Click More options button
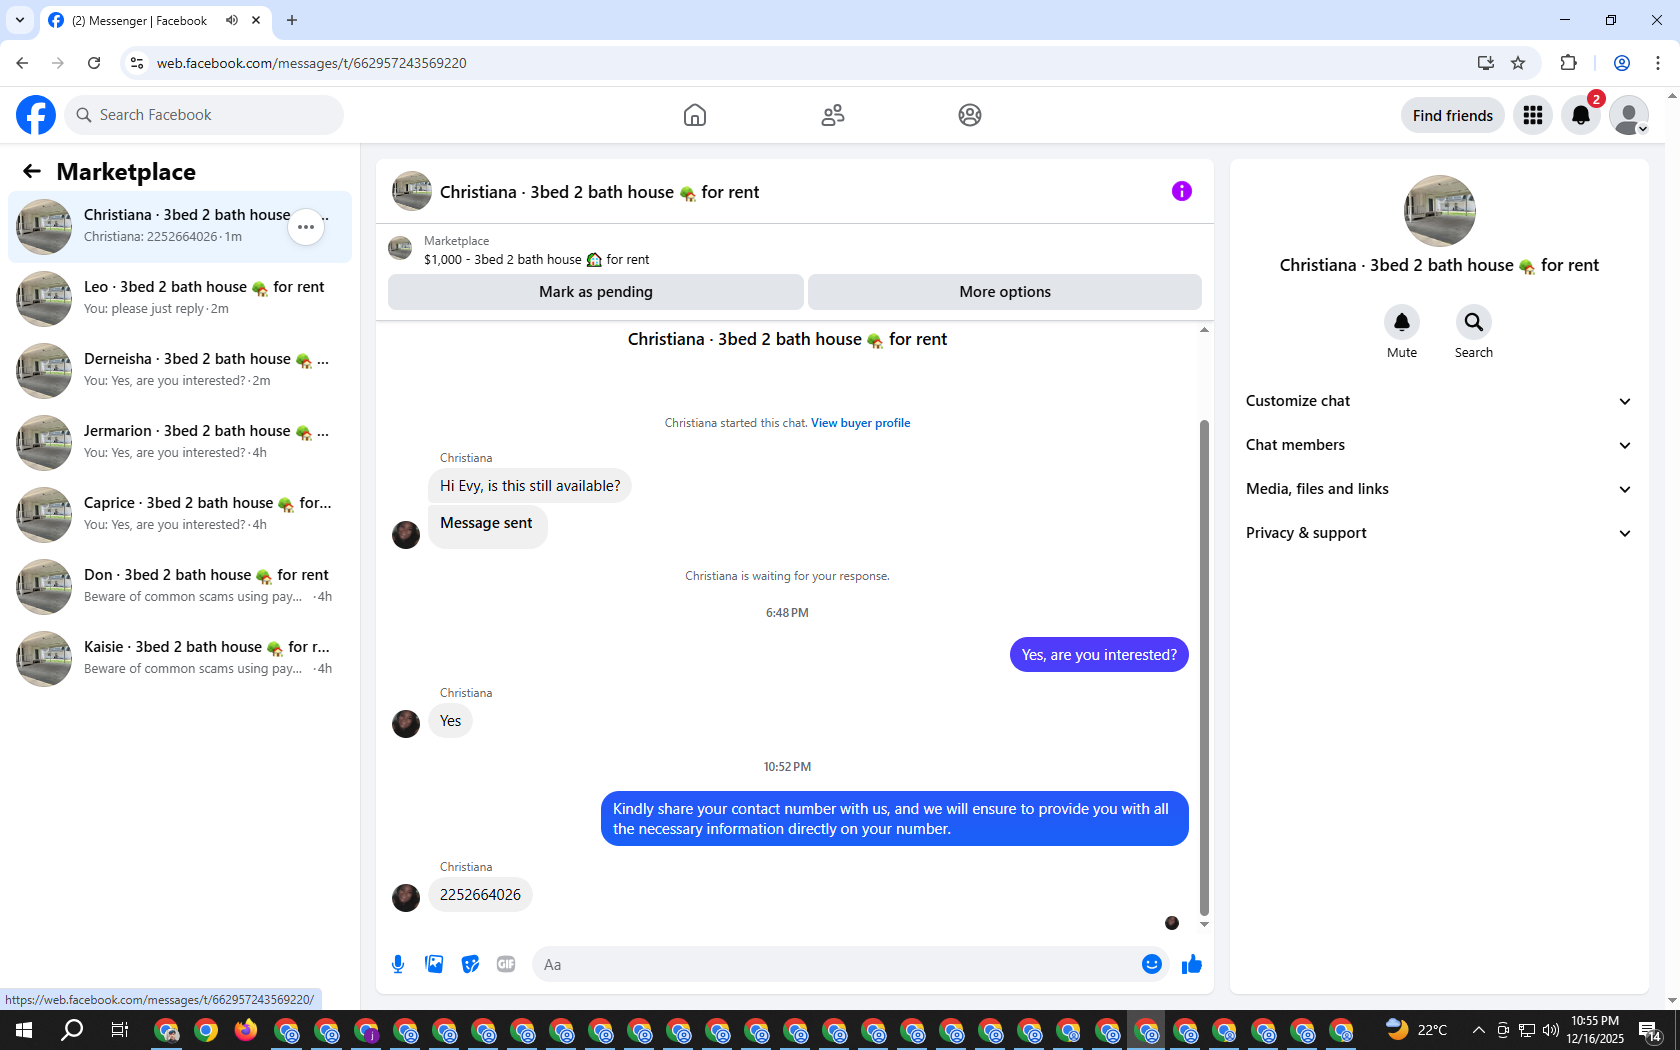 (x=1005, y=292)
